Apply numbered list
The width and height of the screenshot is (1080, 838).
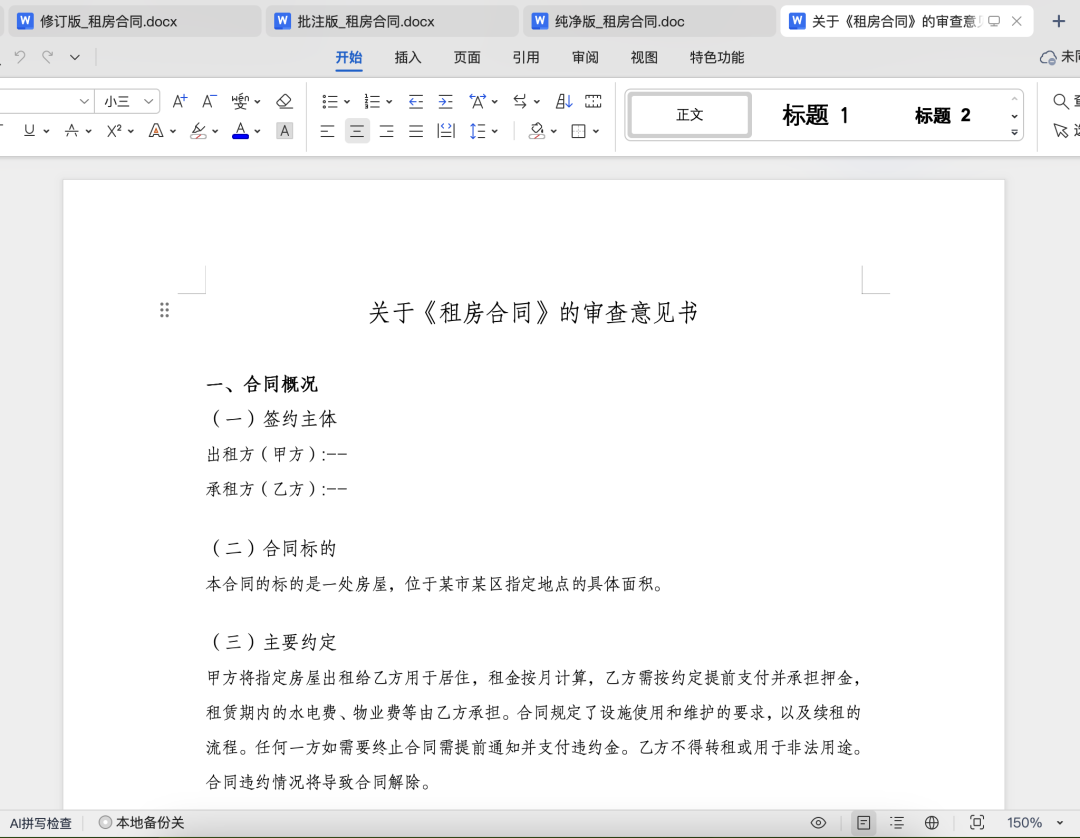(373, 102)
